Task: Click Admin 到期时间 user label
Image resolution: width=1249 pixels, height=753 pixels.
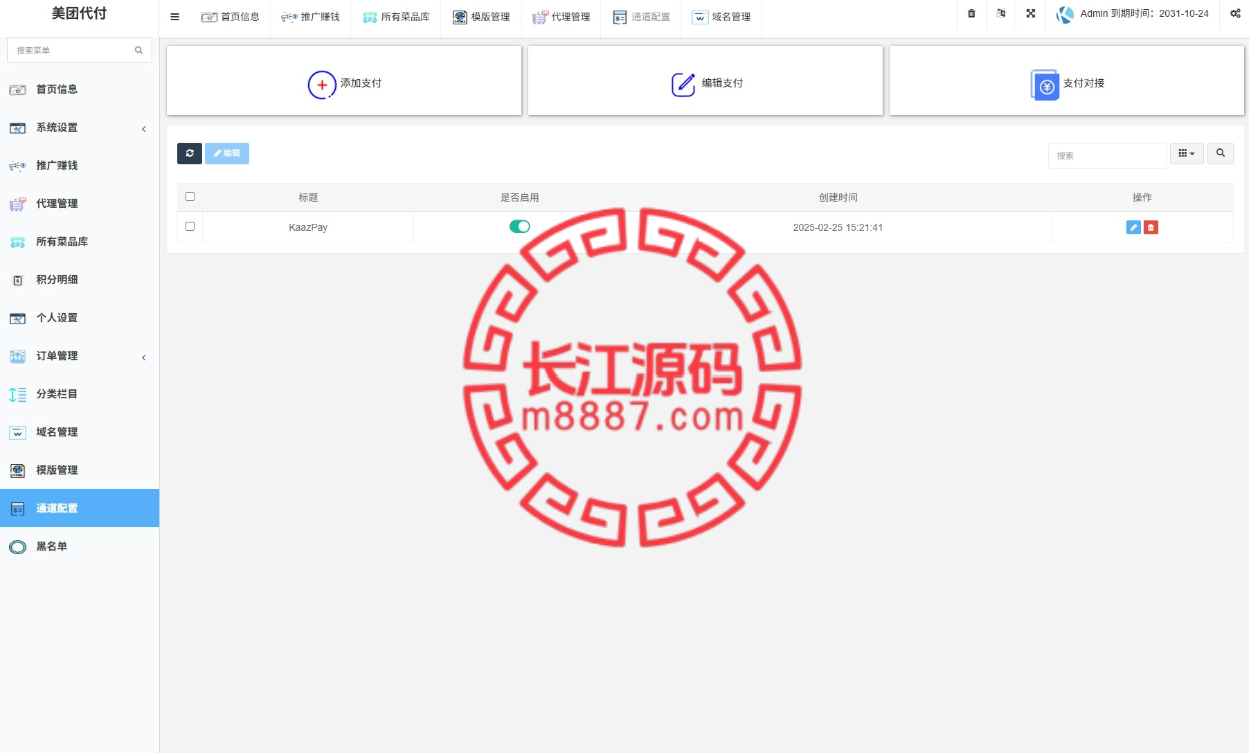Action: click(x=1144, y=14)
